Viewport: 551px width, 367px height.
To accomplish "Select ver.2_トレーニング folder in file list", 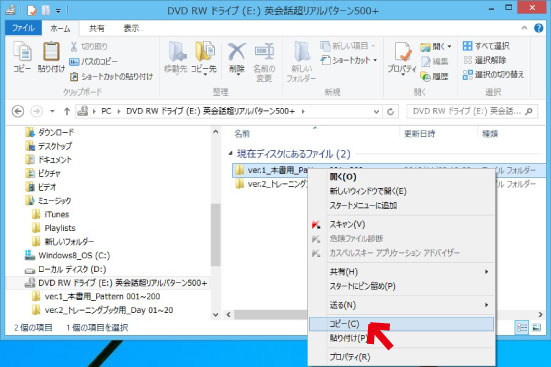I will tap(271, 184).
